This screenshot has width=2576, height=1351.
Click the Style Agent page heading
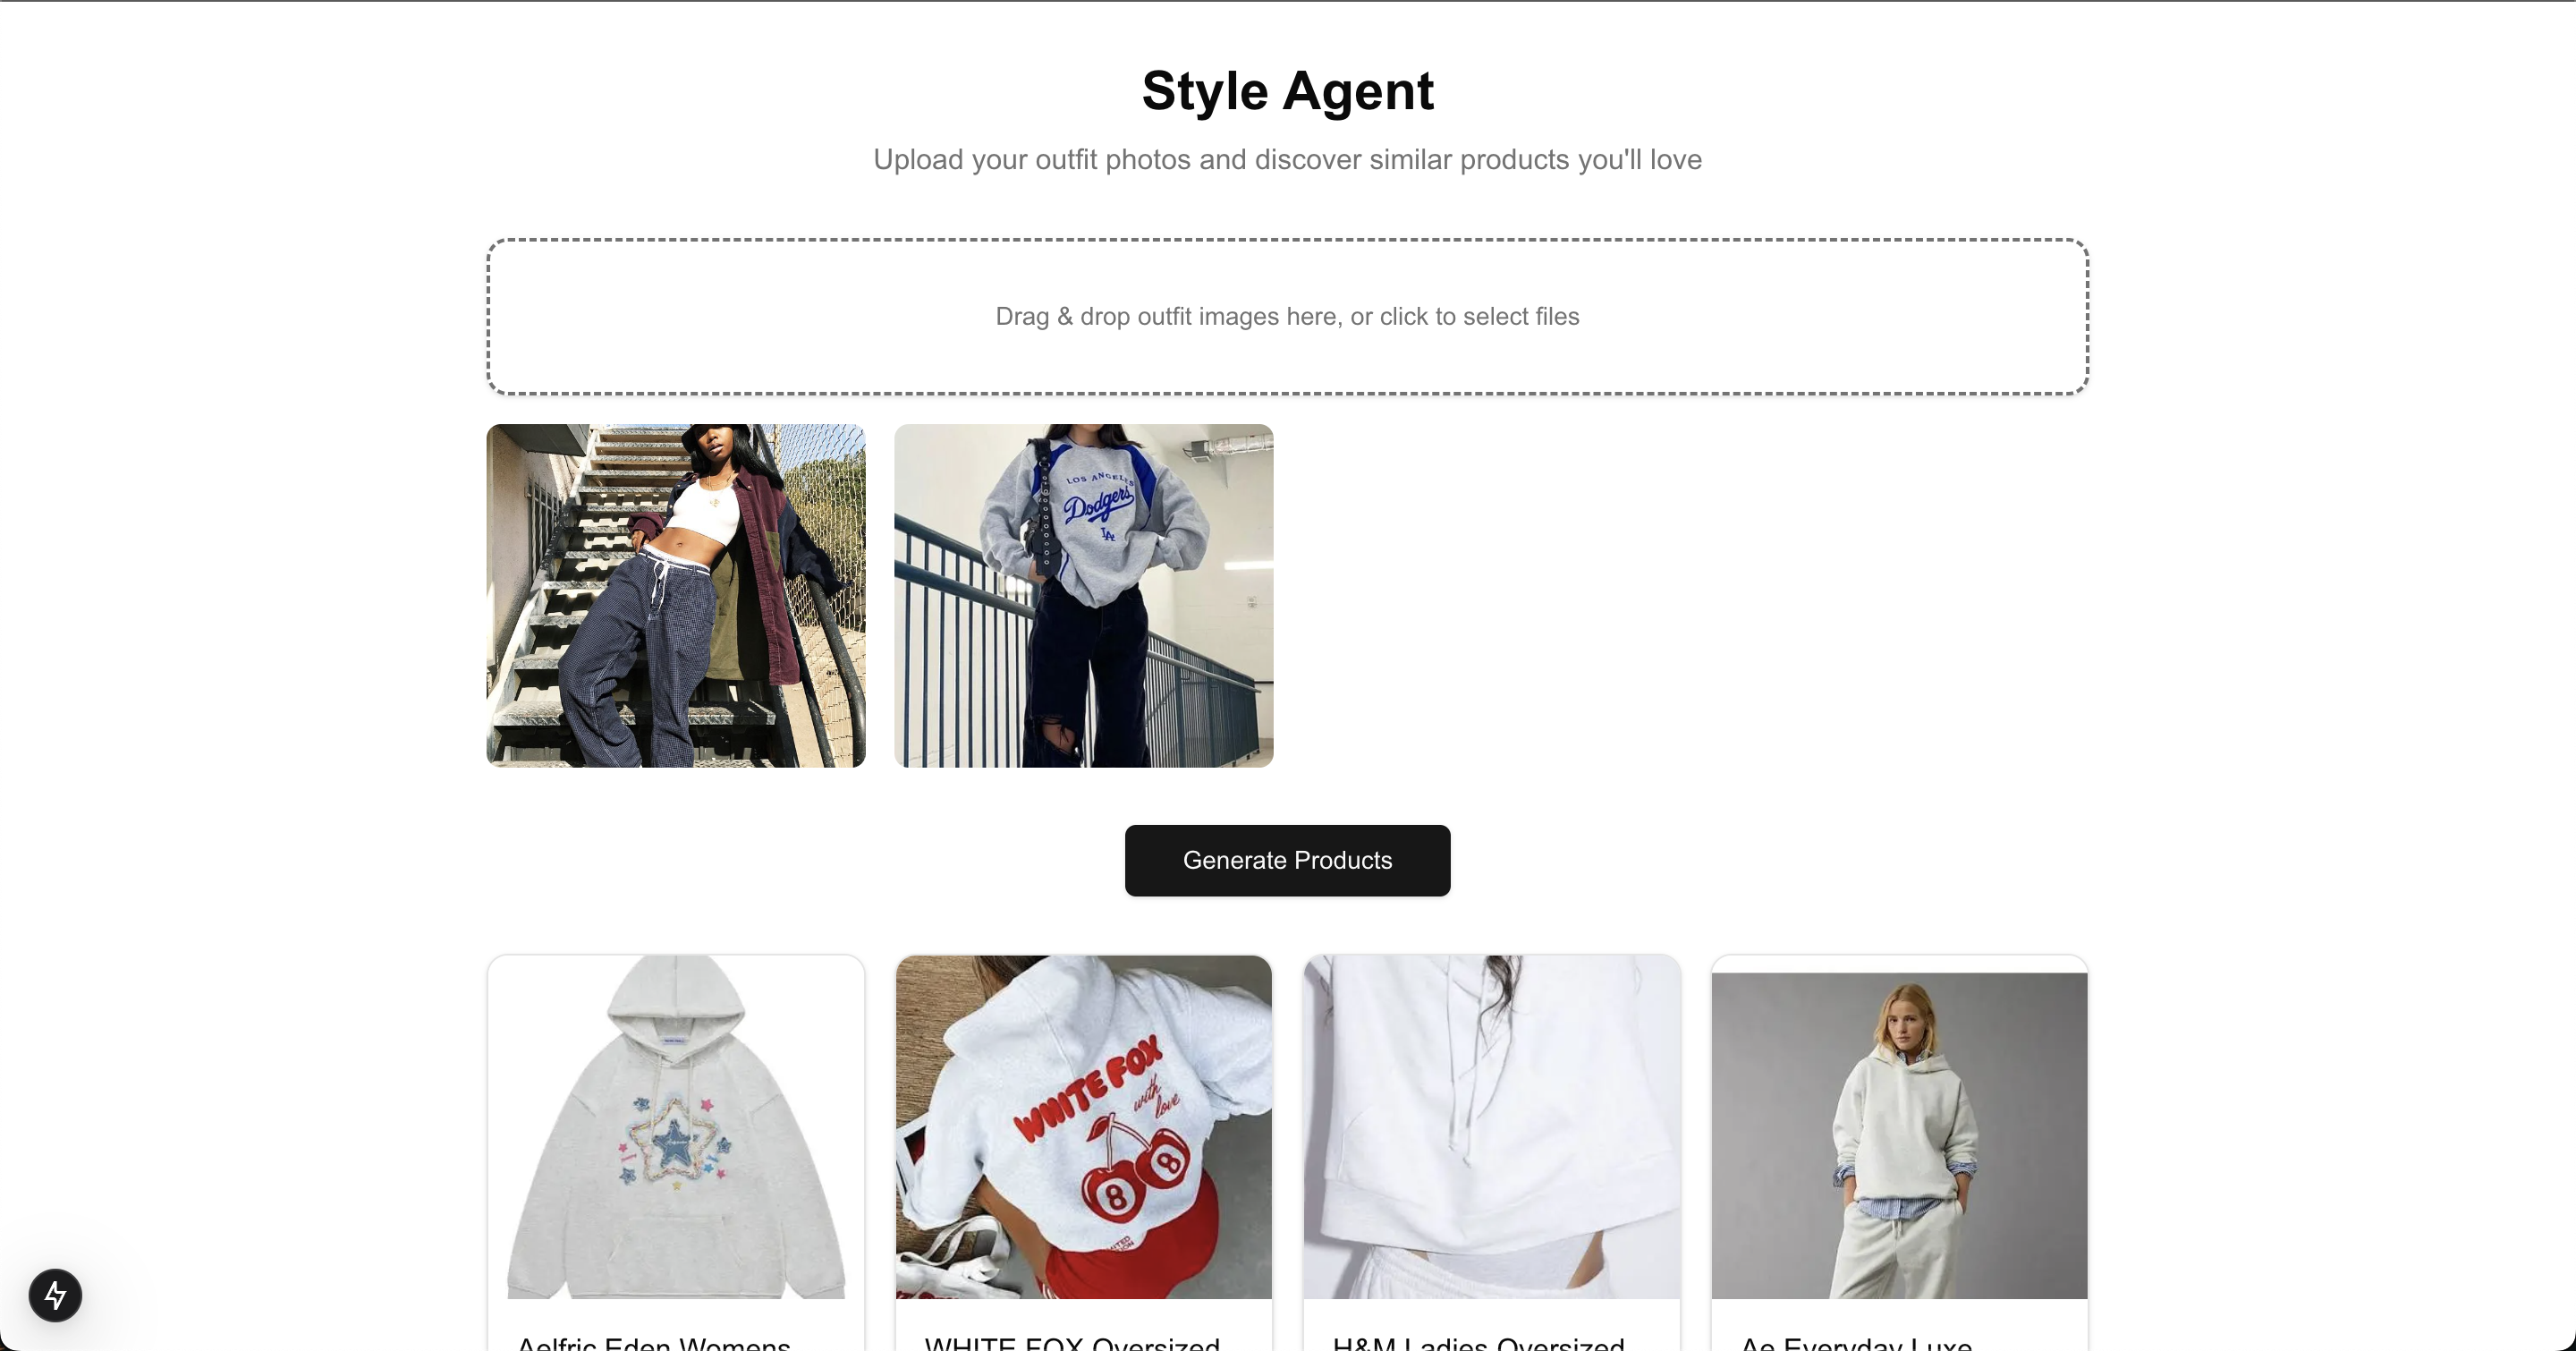coord(1287,91)
